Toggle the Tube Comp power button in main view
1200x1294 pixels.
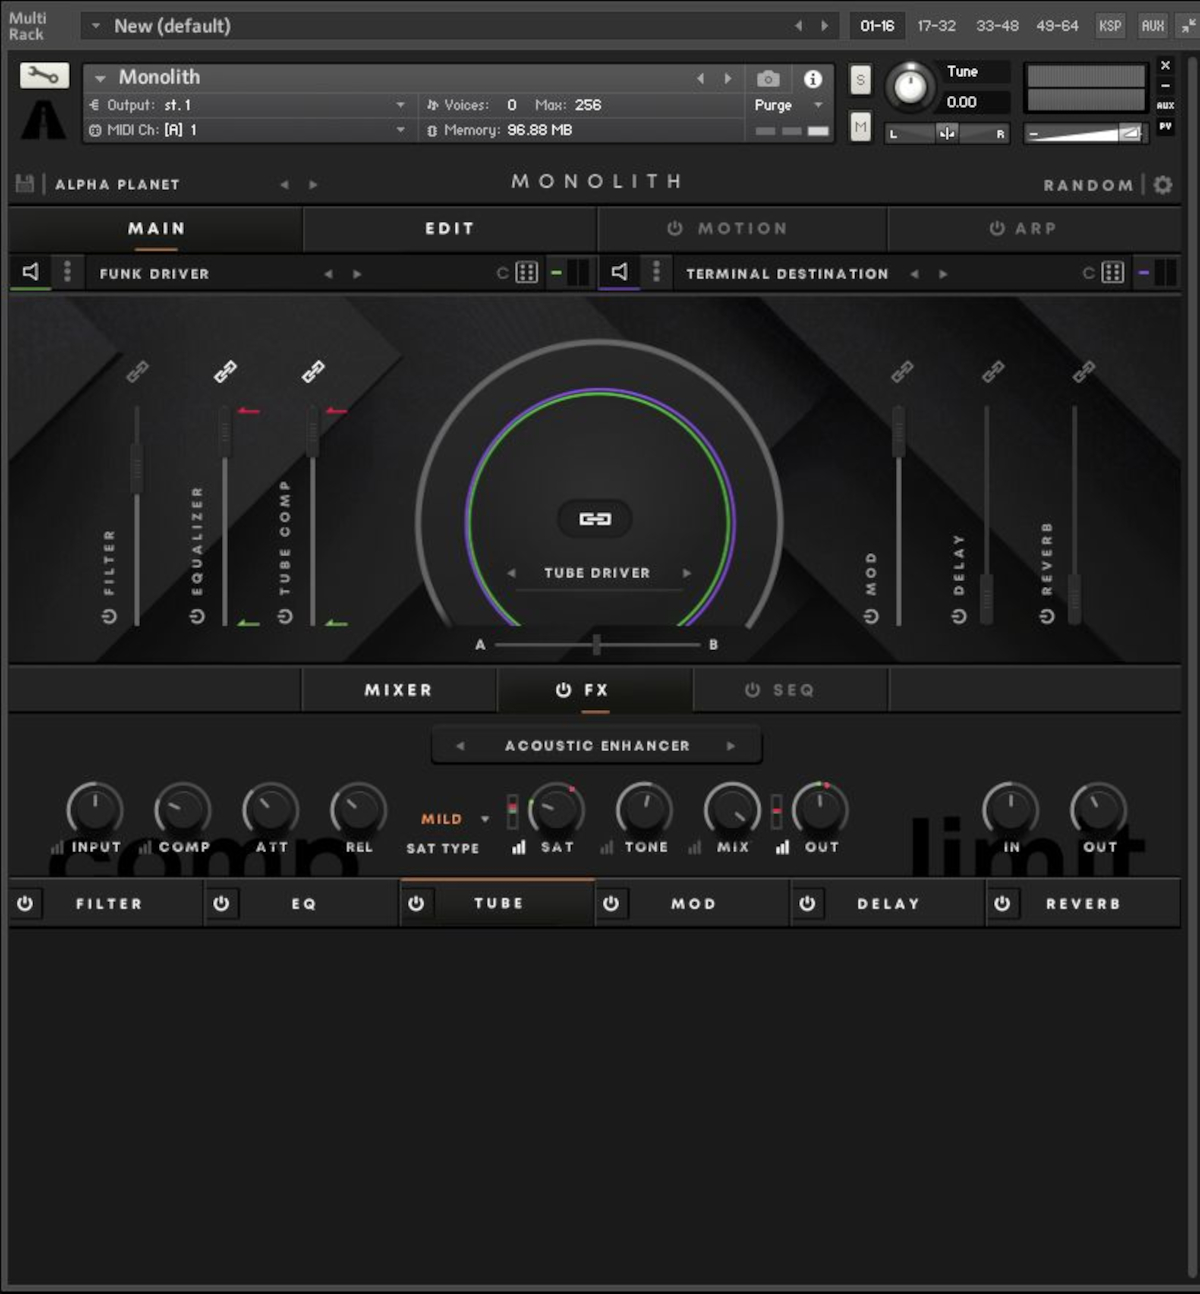coord(285,616)
